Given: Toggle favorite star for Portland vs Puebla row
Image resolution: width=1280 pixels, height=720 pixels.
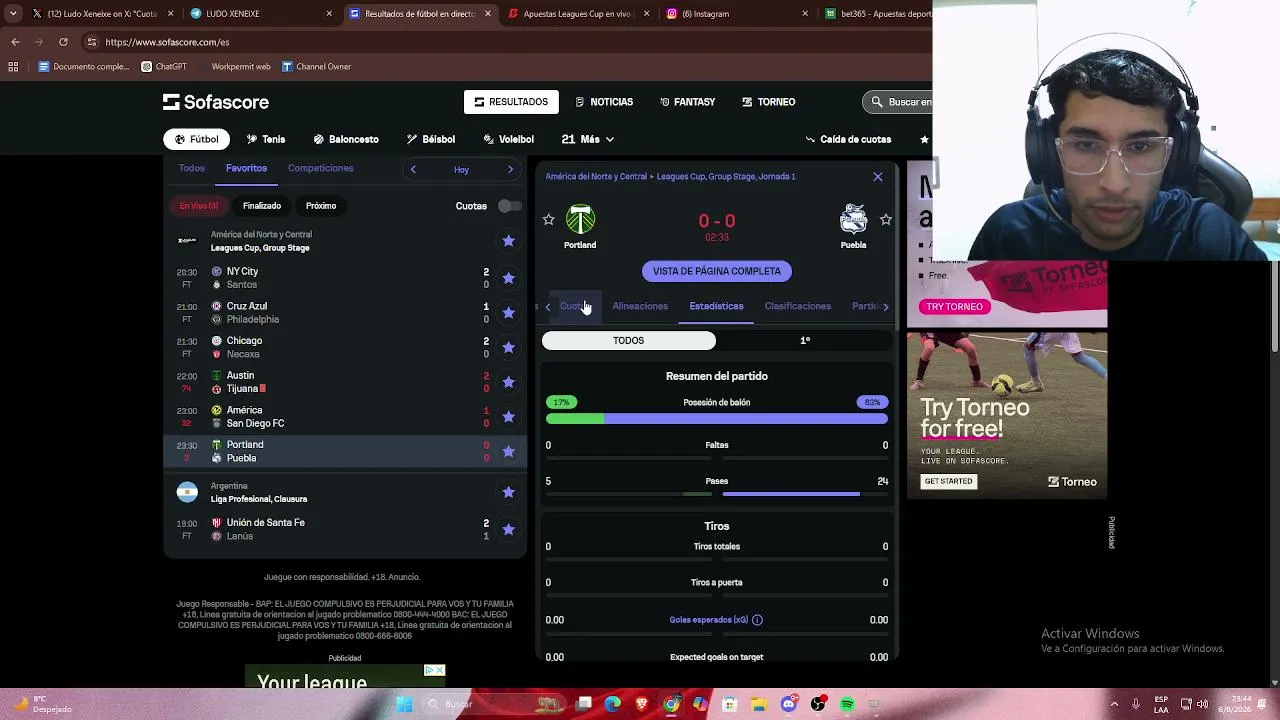Looking at the screenshot, I should click(x=508, y=452).
